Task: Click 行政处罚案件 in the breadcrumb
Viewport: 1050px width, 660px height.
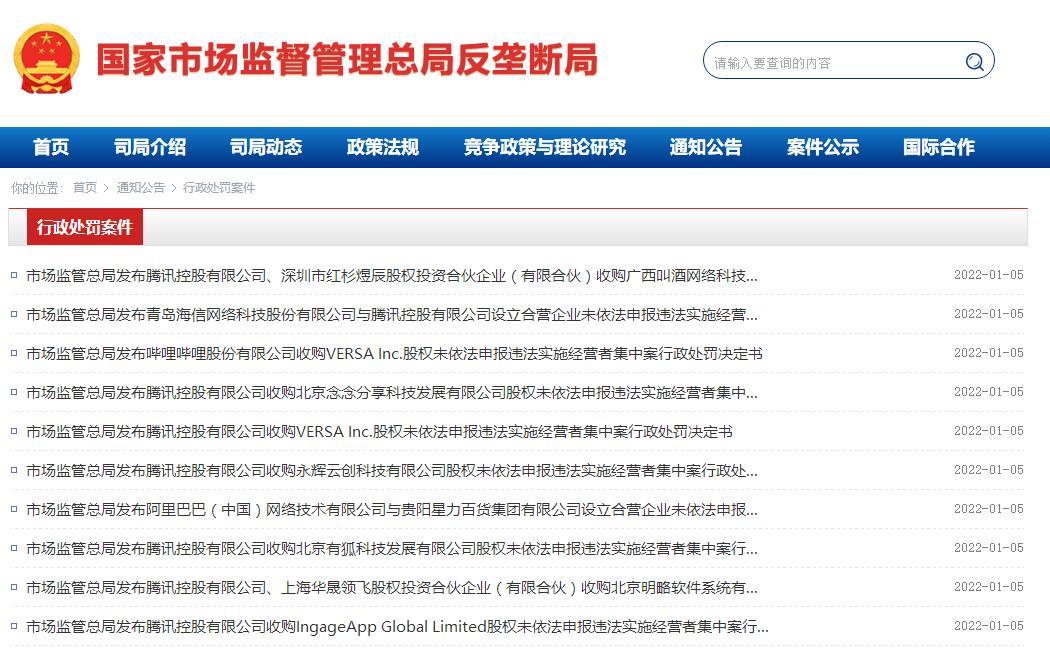Action: pyautogui.click(x=219, y=187)
